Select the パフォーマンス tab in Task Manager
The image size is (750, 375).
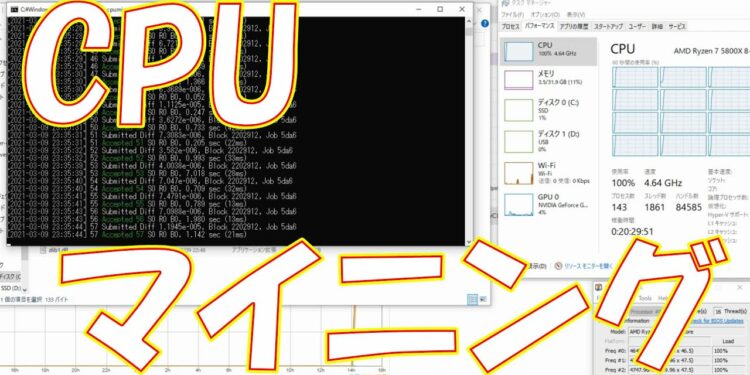[540, 26]
